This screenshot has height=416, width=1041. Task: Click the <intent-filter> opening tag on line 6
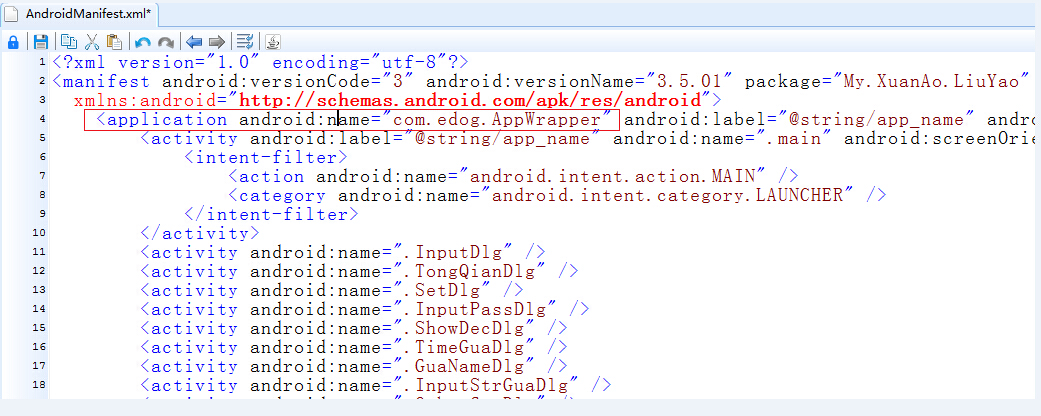click(266, 157)
